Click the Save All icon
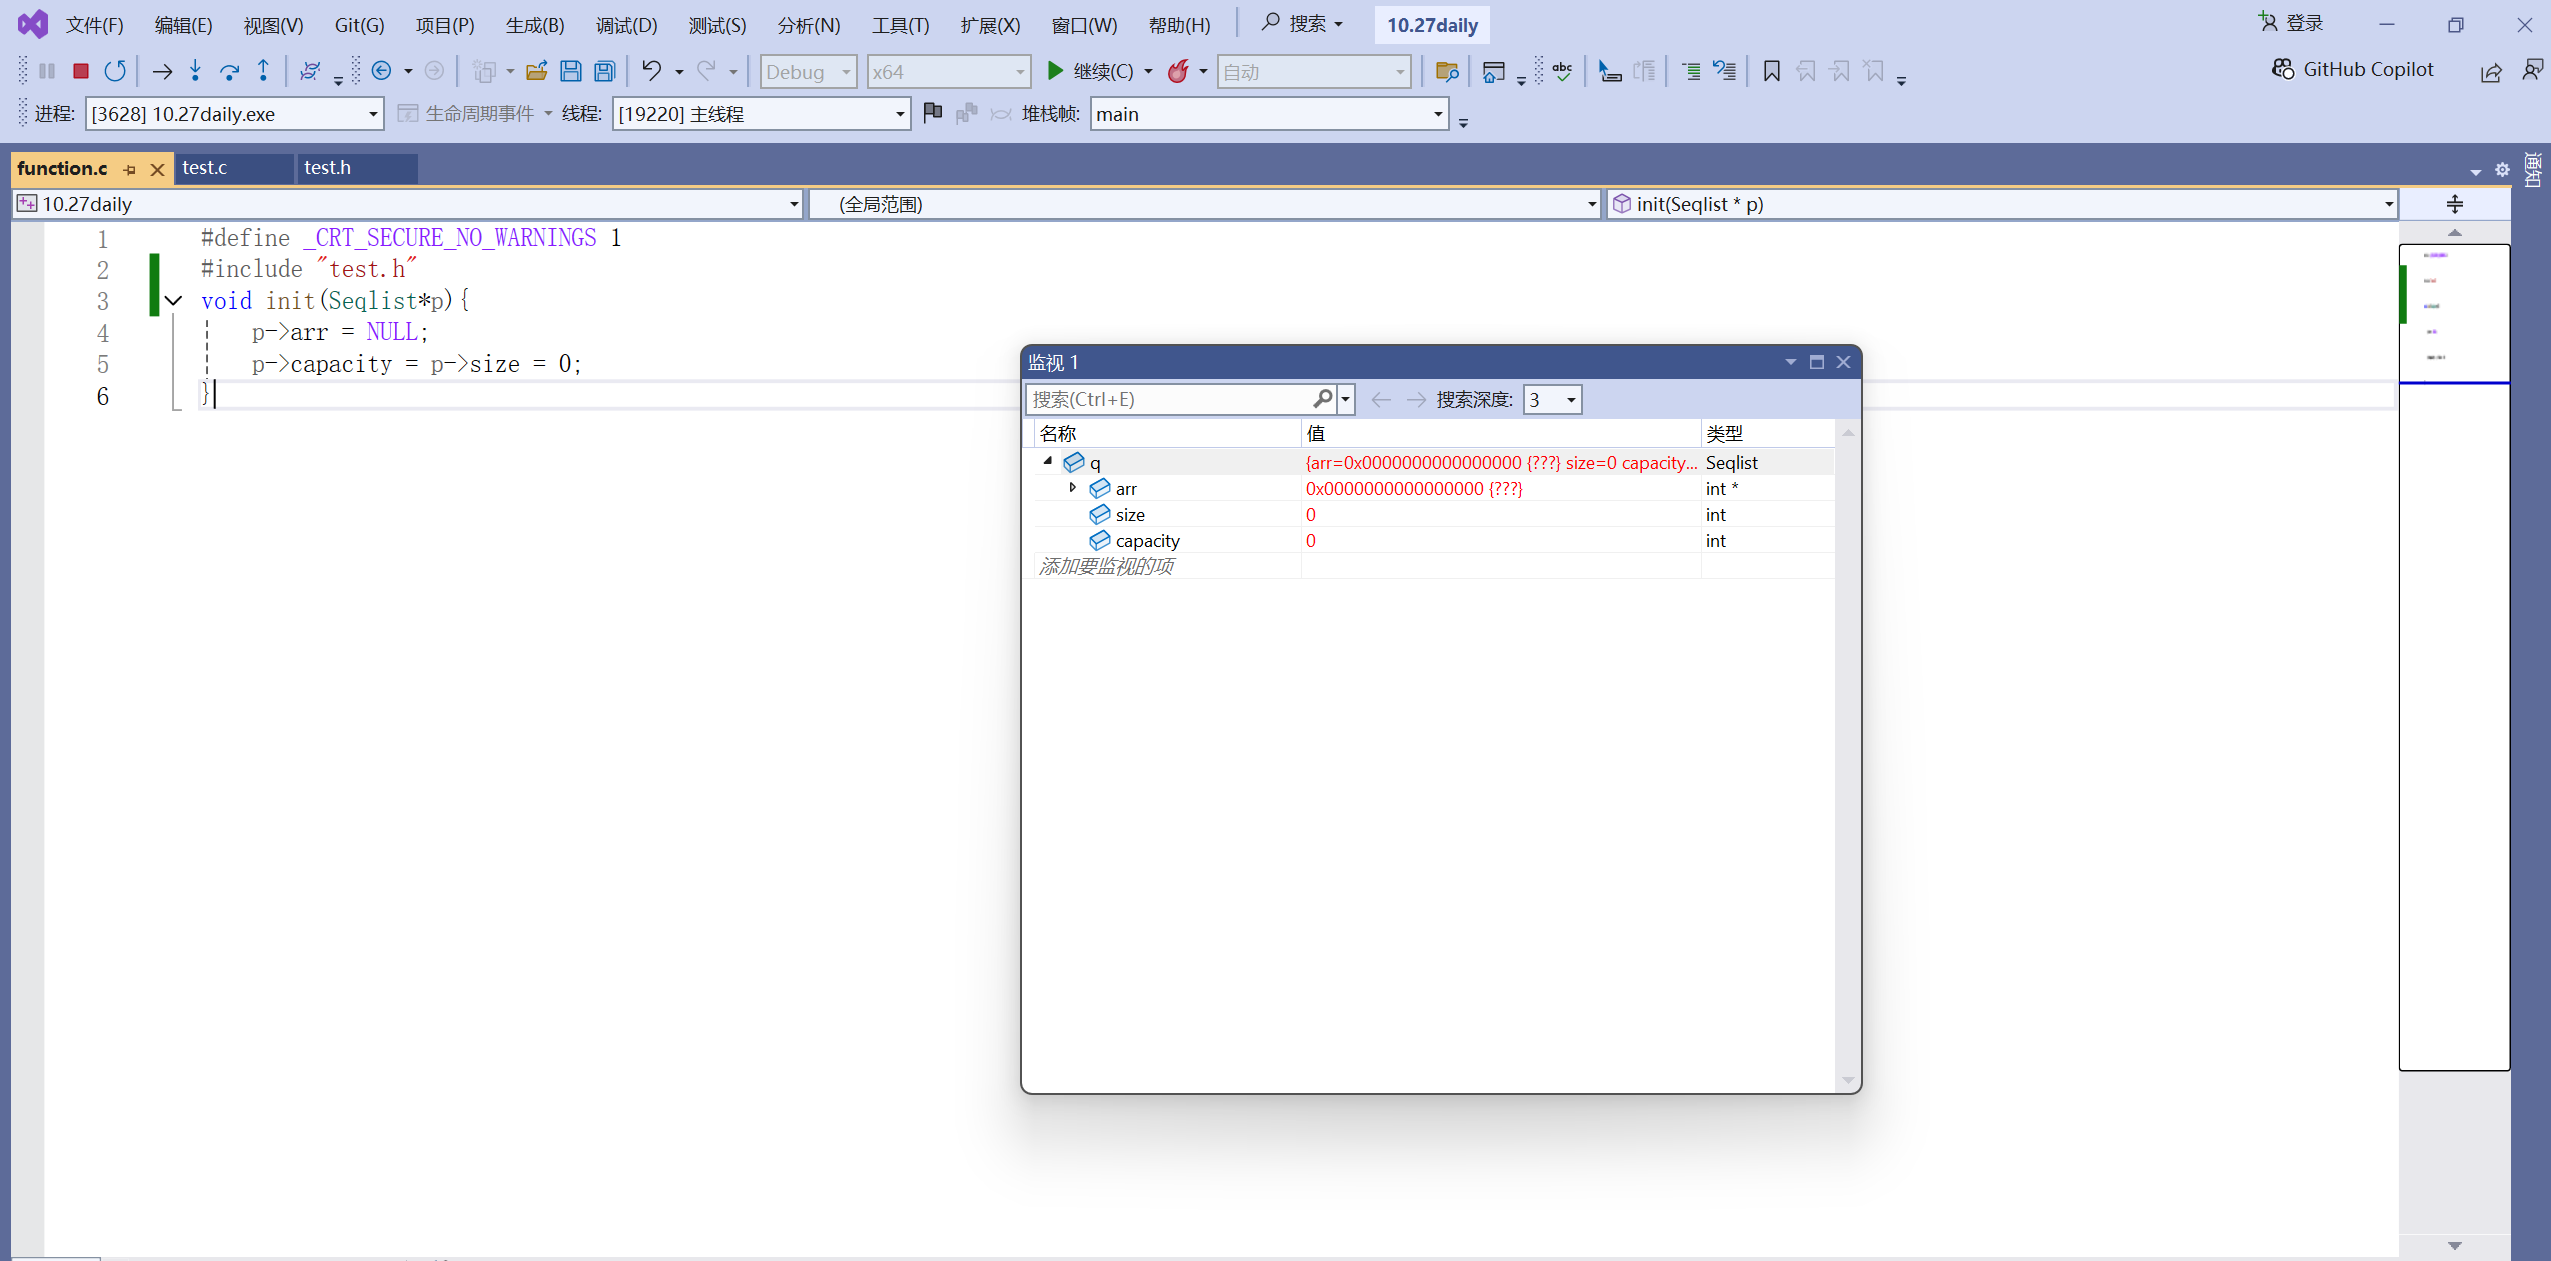The width and height of the screenshot is (2551, 1261). [x=605, y=71]
